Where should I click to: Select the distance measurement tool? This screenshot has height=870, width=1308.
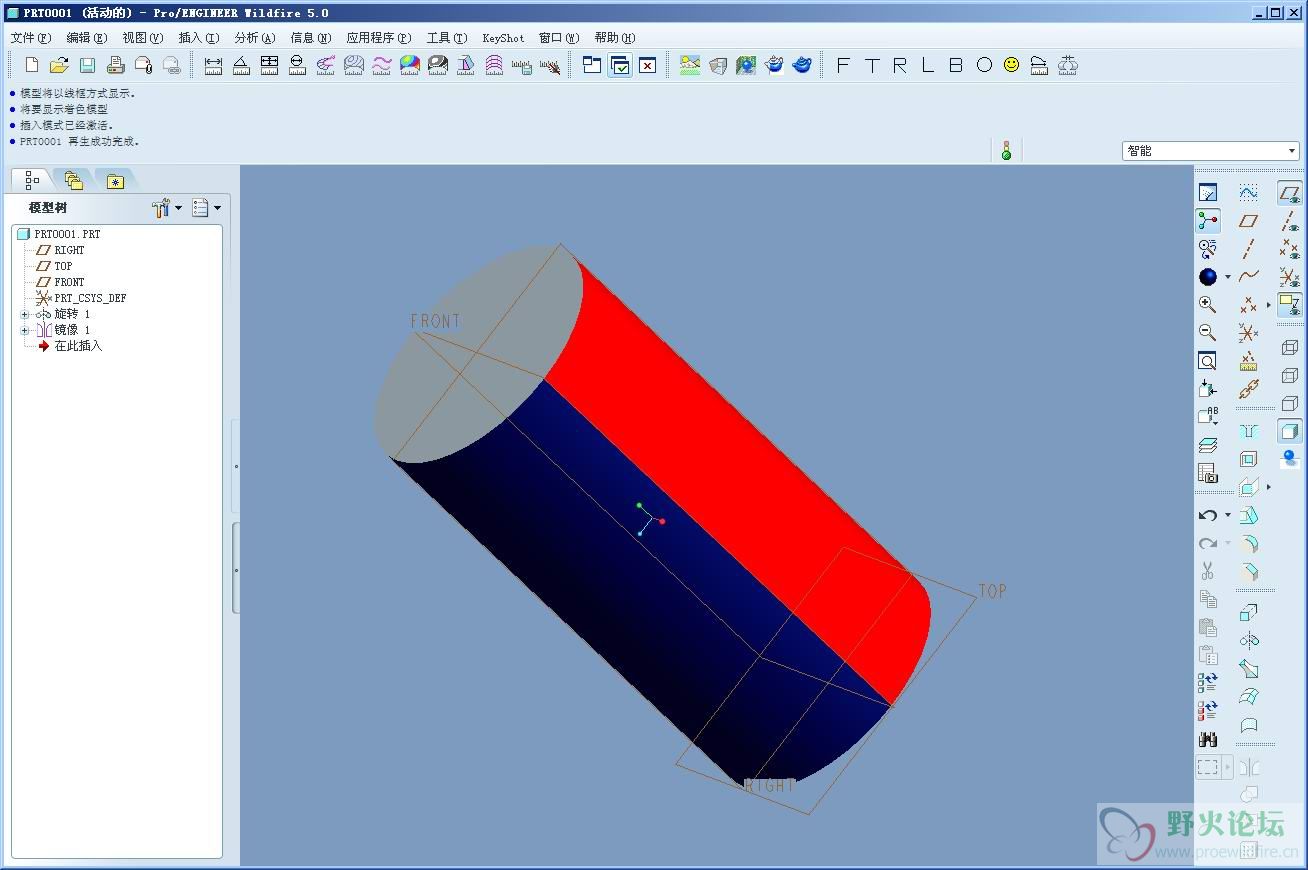pyautogui.click(x=213, y=65)
